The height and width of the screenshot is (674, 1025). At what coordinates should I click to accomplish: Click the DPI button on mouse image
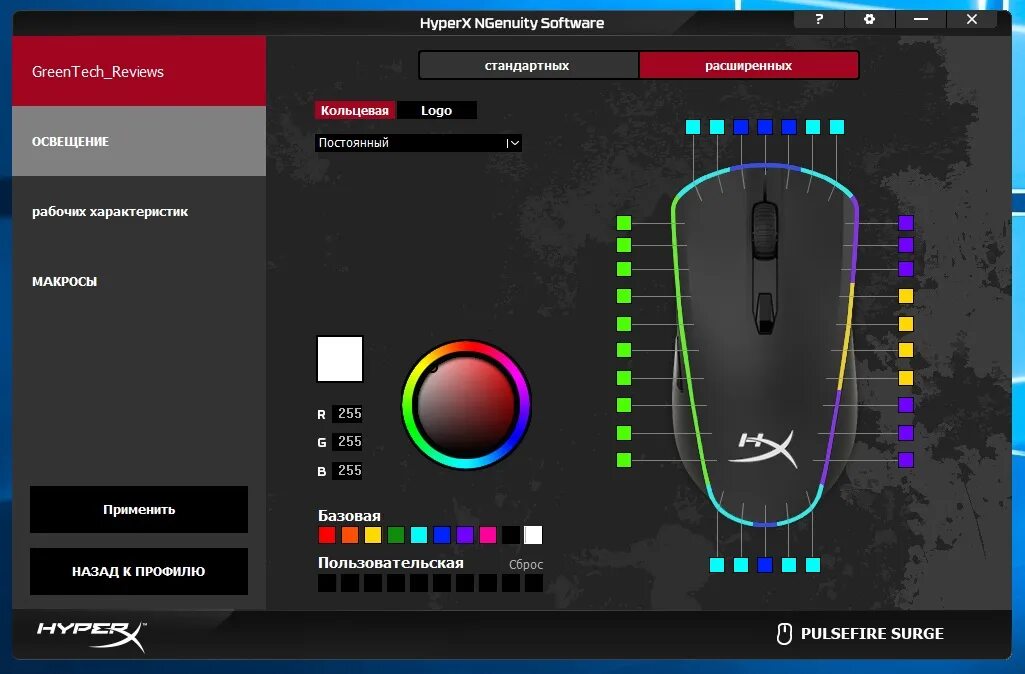coord(764,312)
